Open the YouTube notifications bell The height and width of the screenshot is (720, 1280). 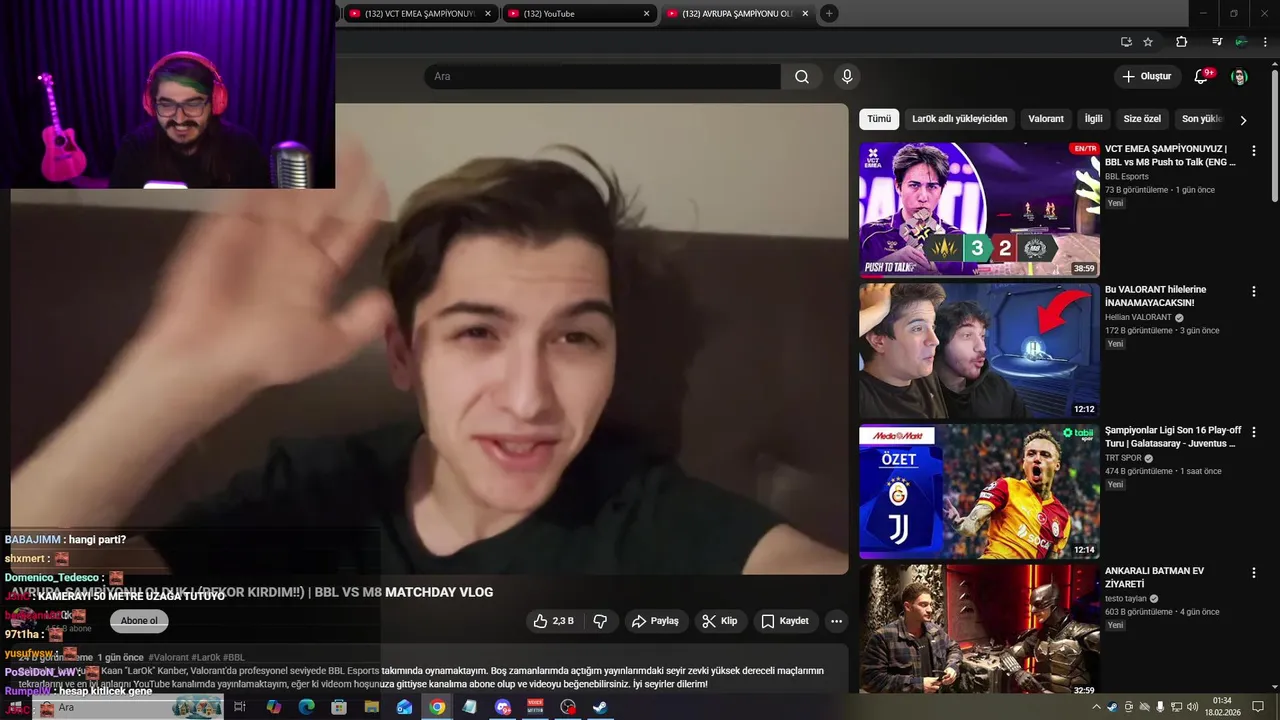pos(1202,77)
